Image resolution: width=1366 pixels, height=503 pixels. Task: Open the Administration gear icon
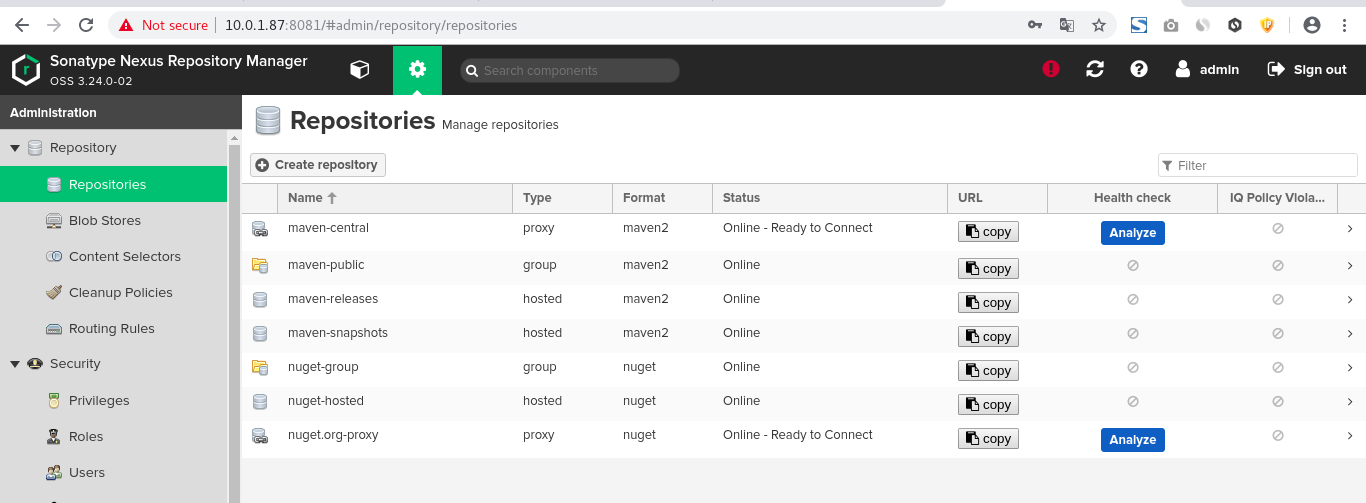tap(417, 70)
